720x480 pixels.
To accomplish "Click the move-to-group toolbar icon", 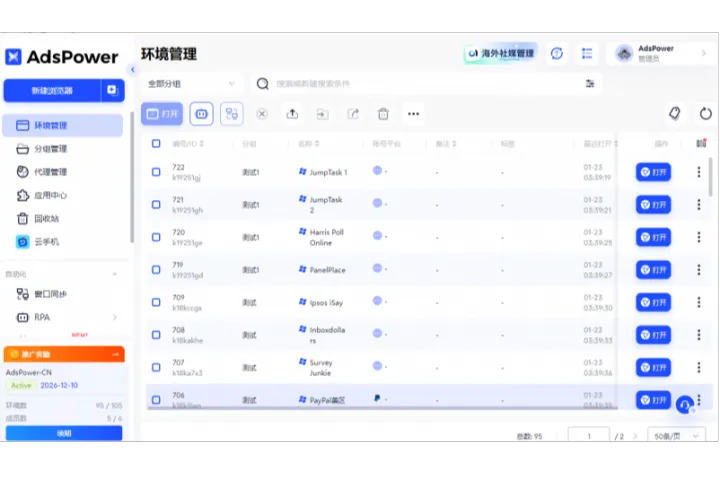I will pyautogui.click(x=322, y=113).
